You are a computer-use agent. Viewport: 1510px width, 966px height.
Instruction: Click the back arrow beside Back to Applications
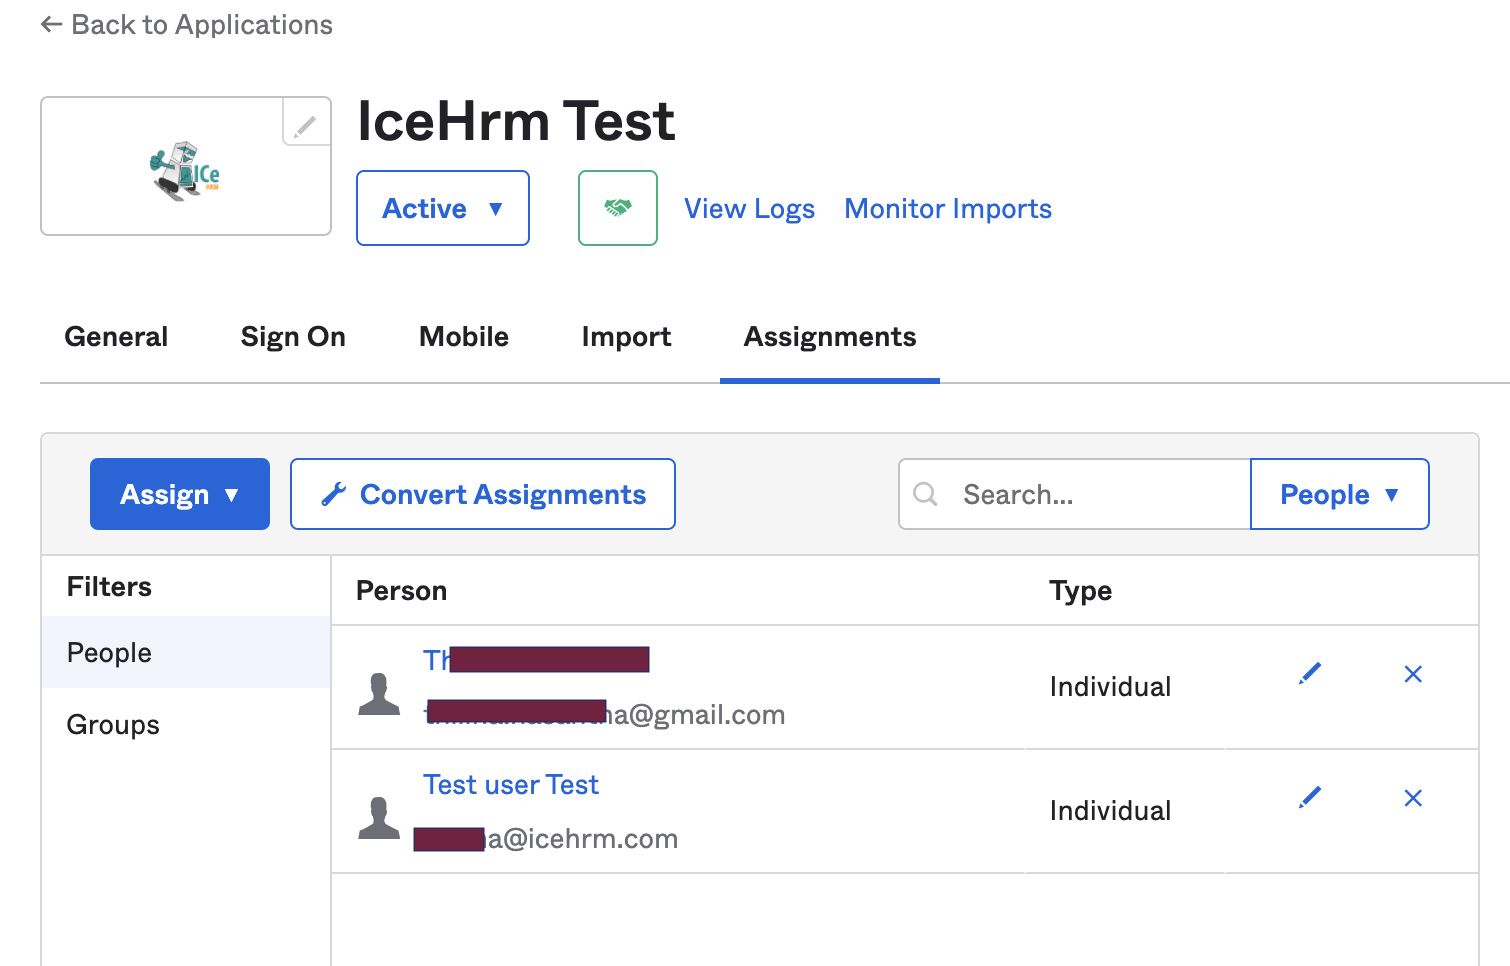click(x=49, y=24)
